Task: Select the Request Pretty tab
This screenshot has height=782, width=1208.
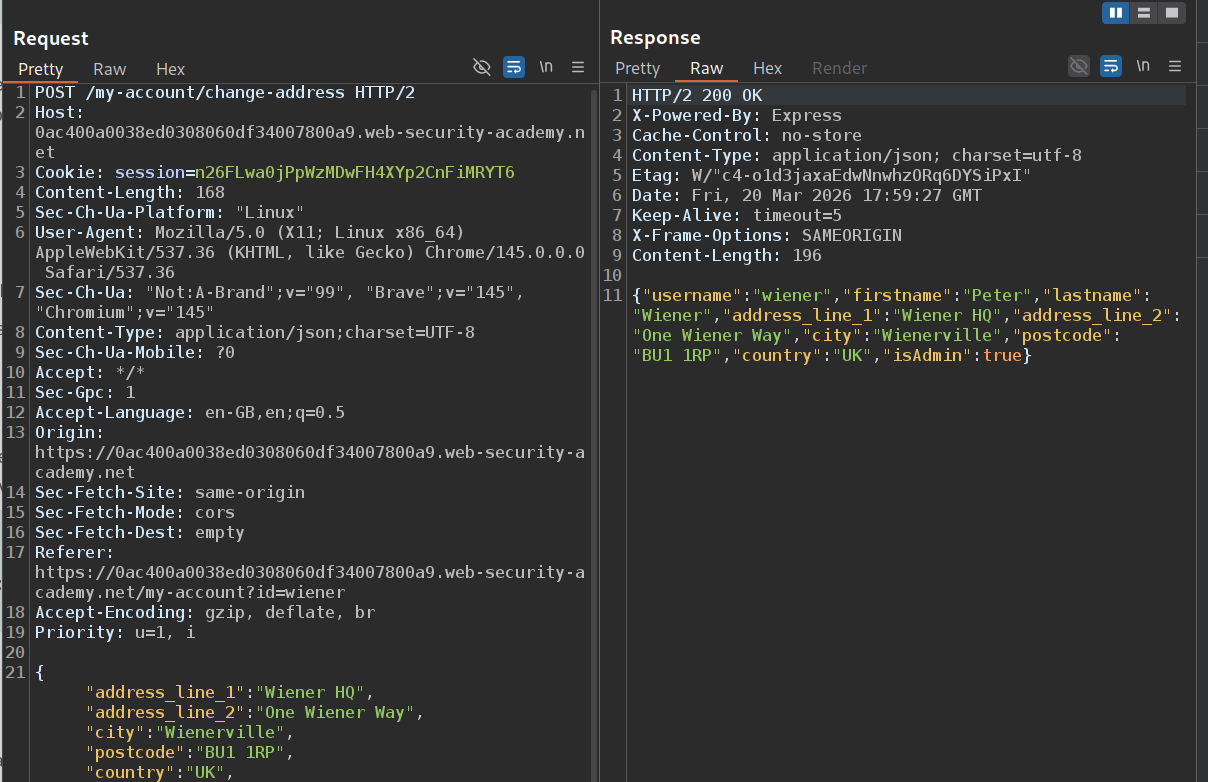Action: click(x=41, y=69)
